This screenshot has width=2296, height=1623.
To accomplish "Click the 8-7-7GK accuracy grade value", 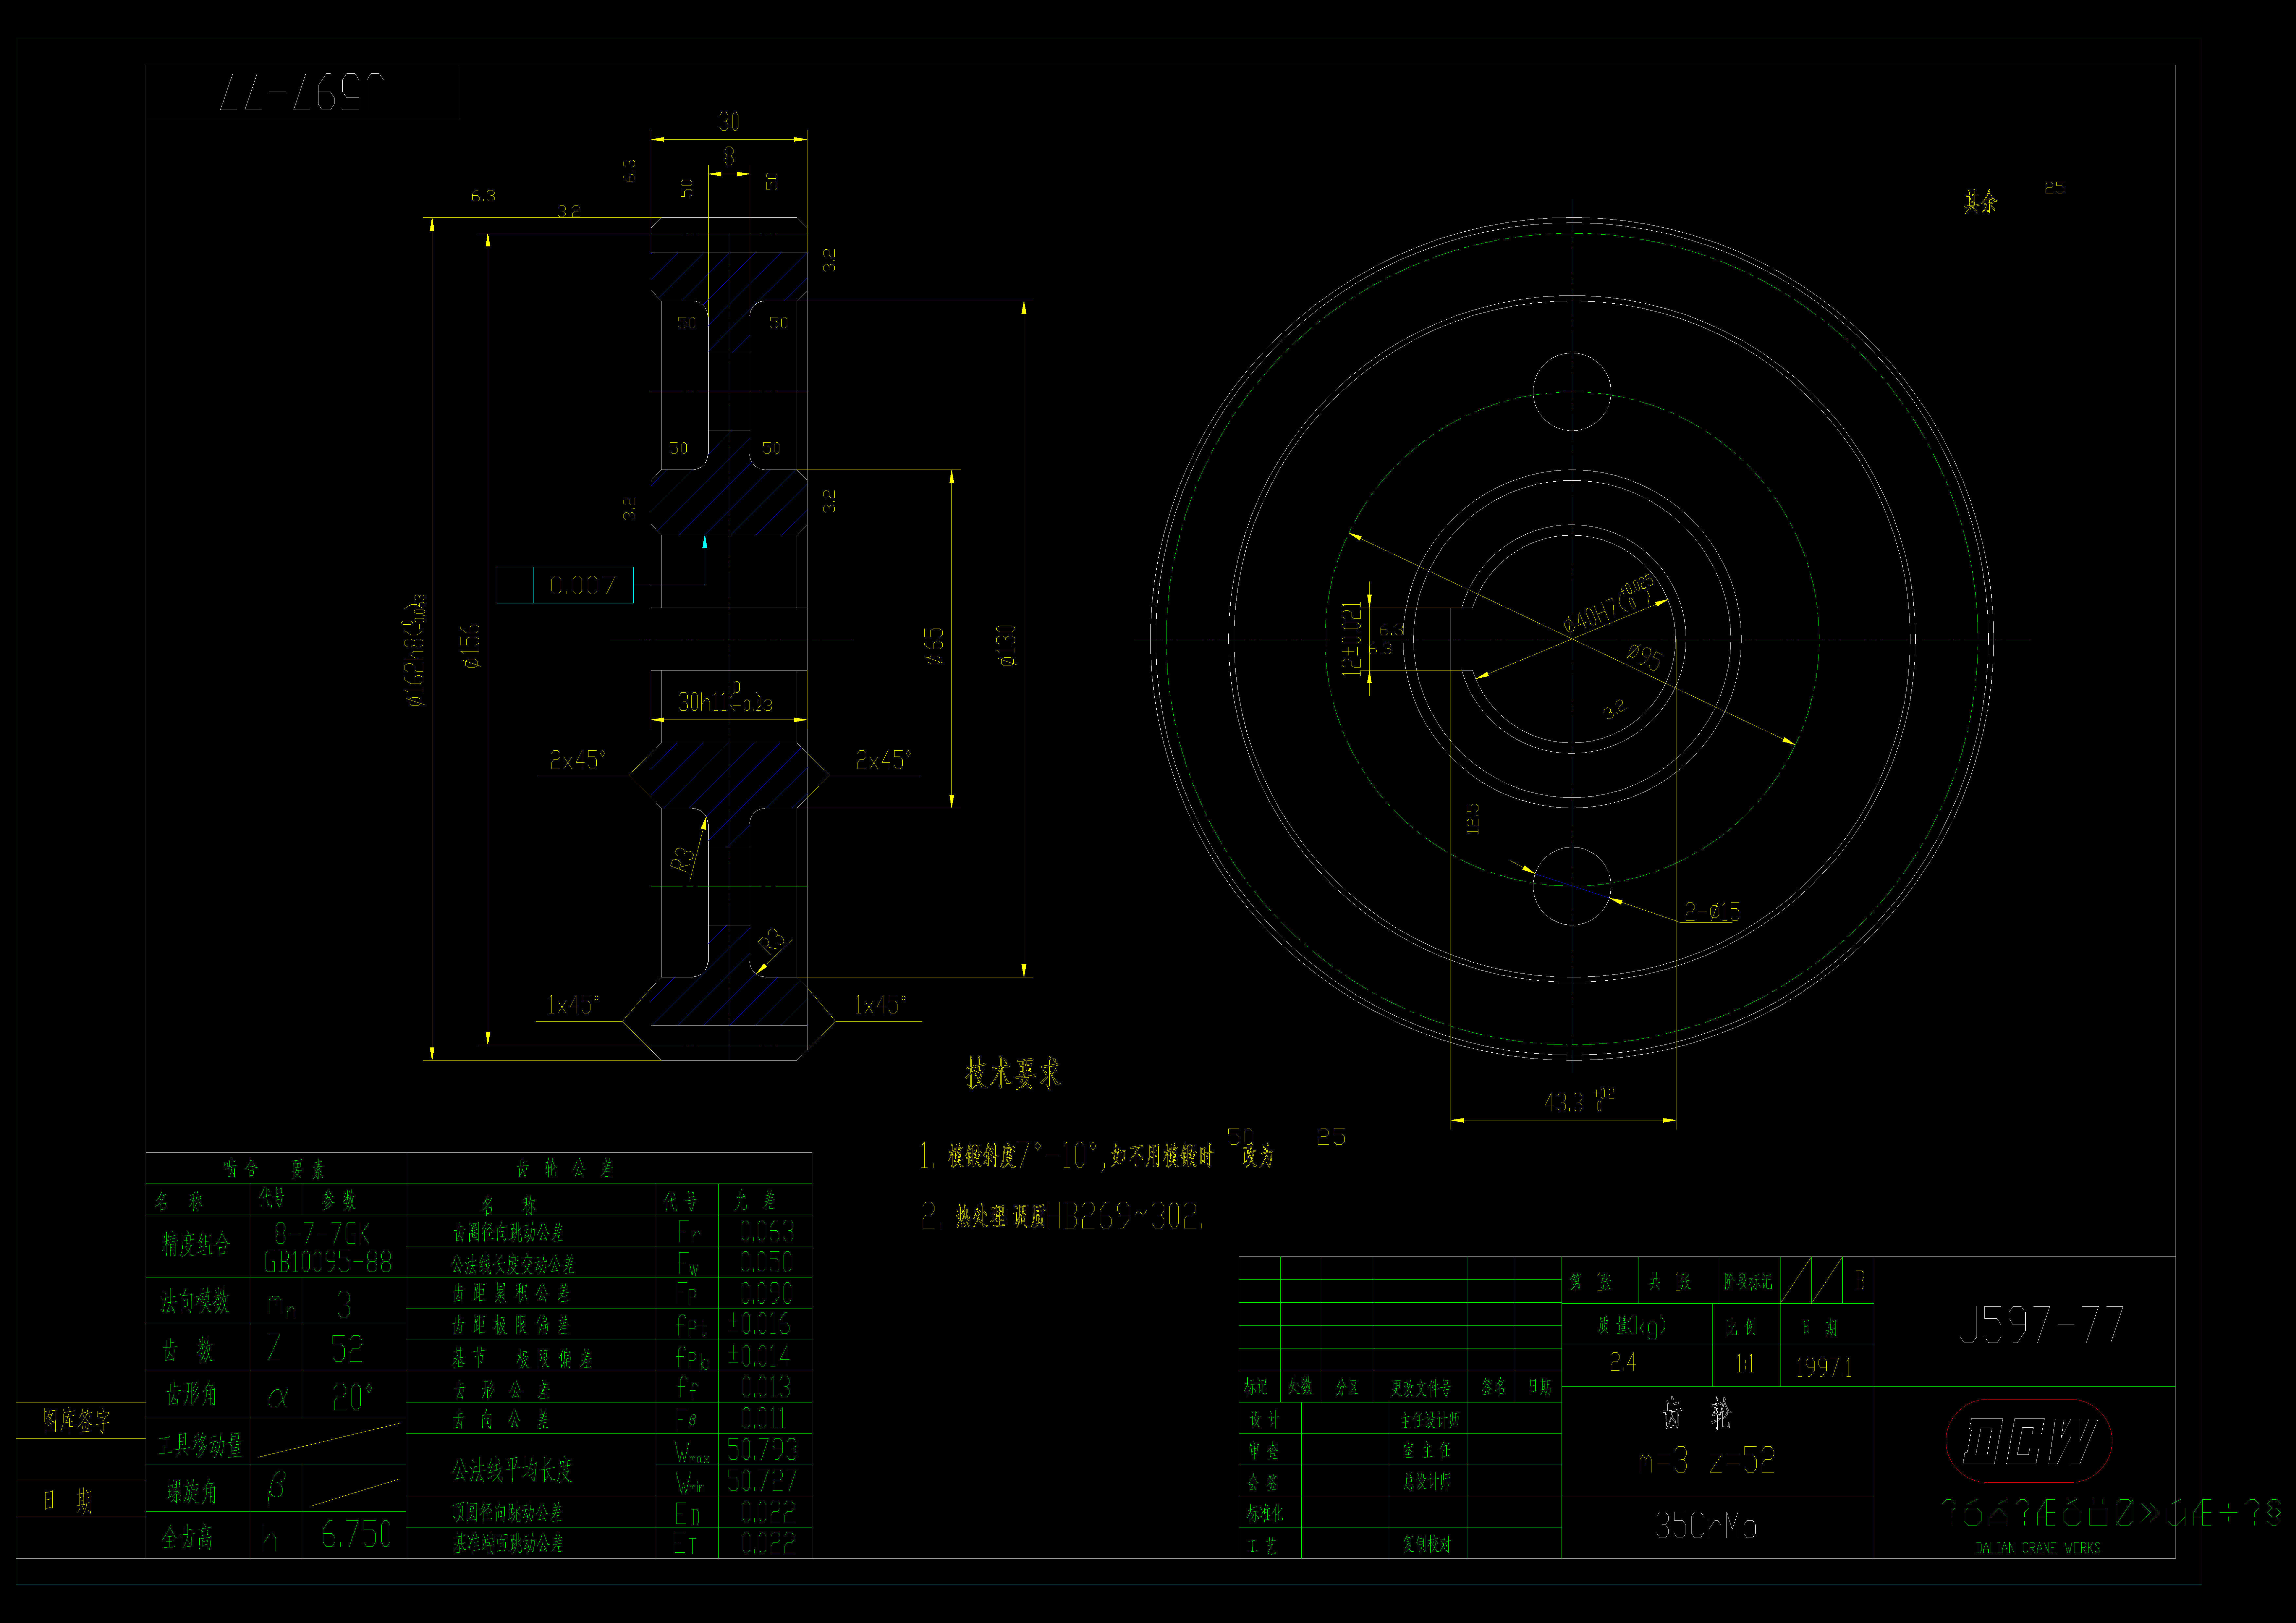I will coord(322,1233).
